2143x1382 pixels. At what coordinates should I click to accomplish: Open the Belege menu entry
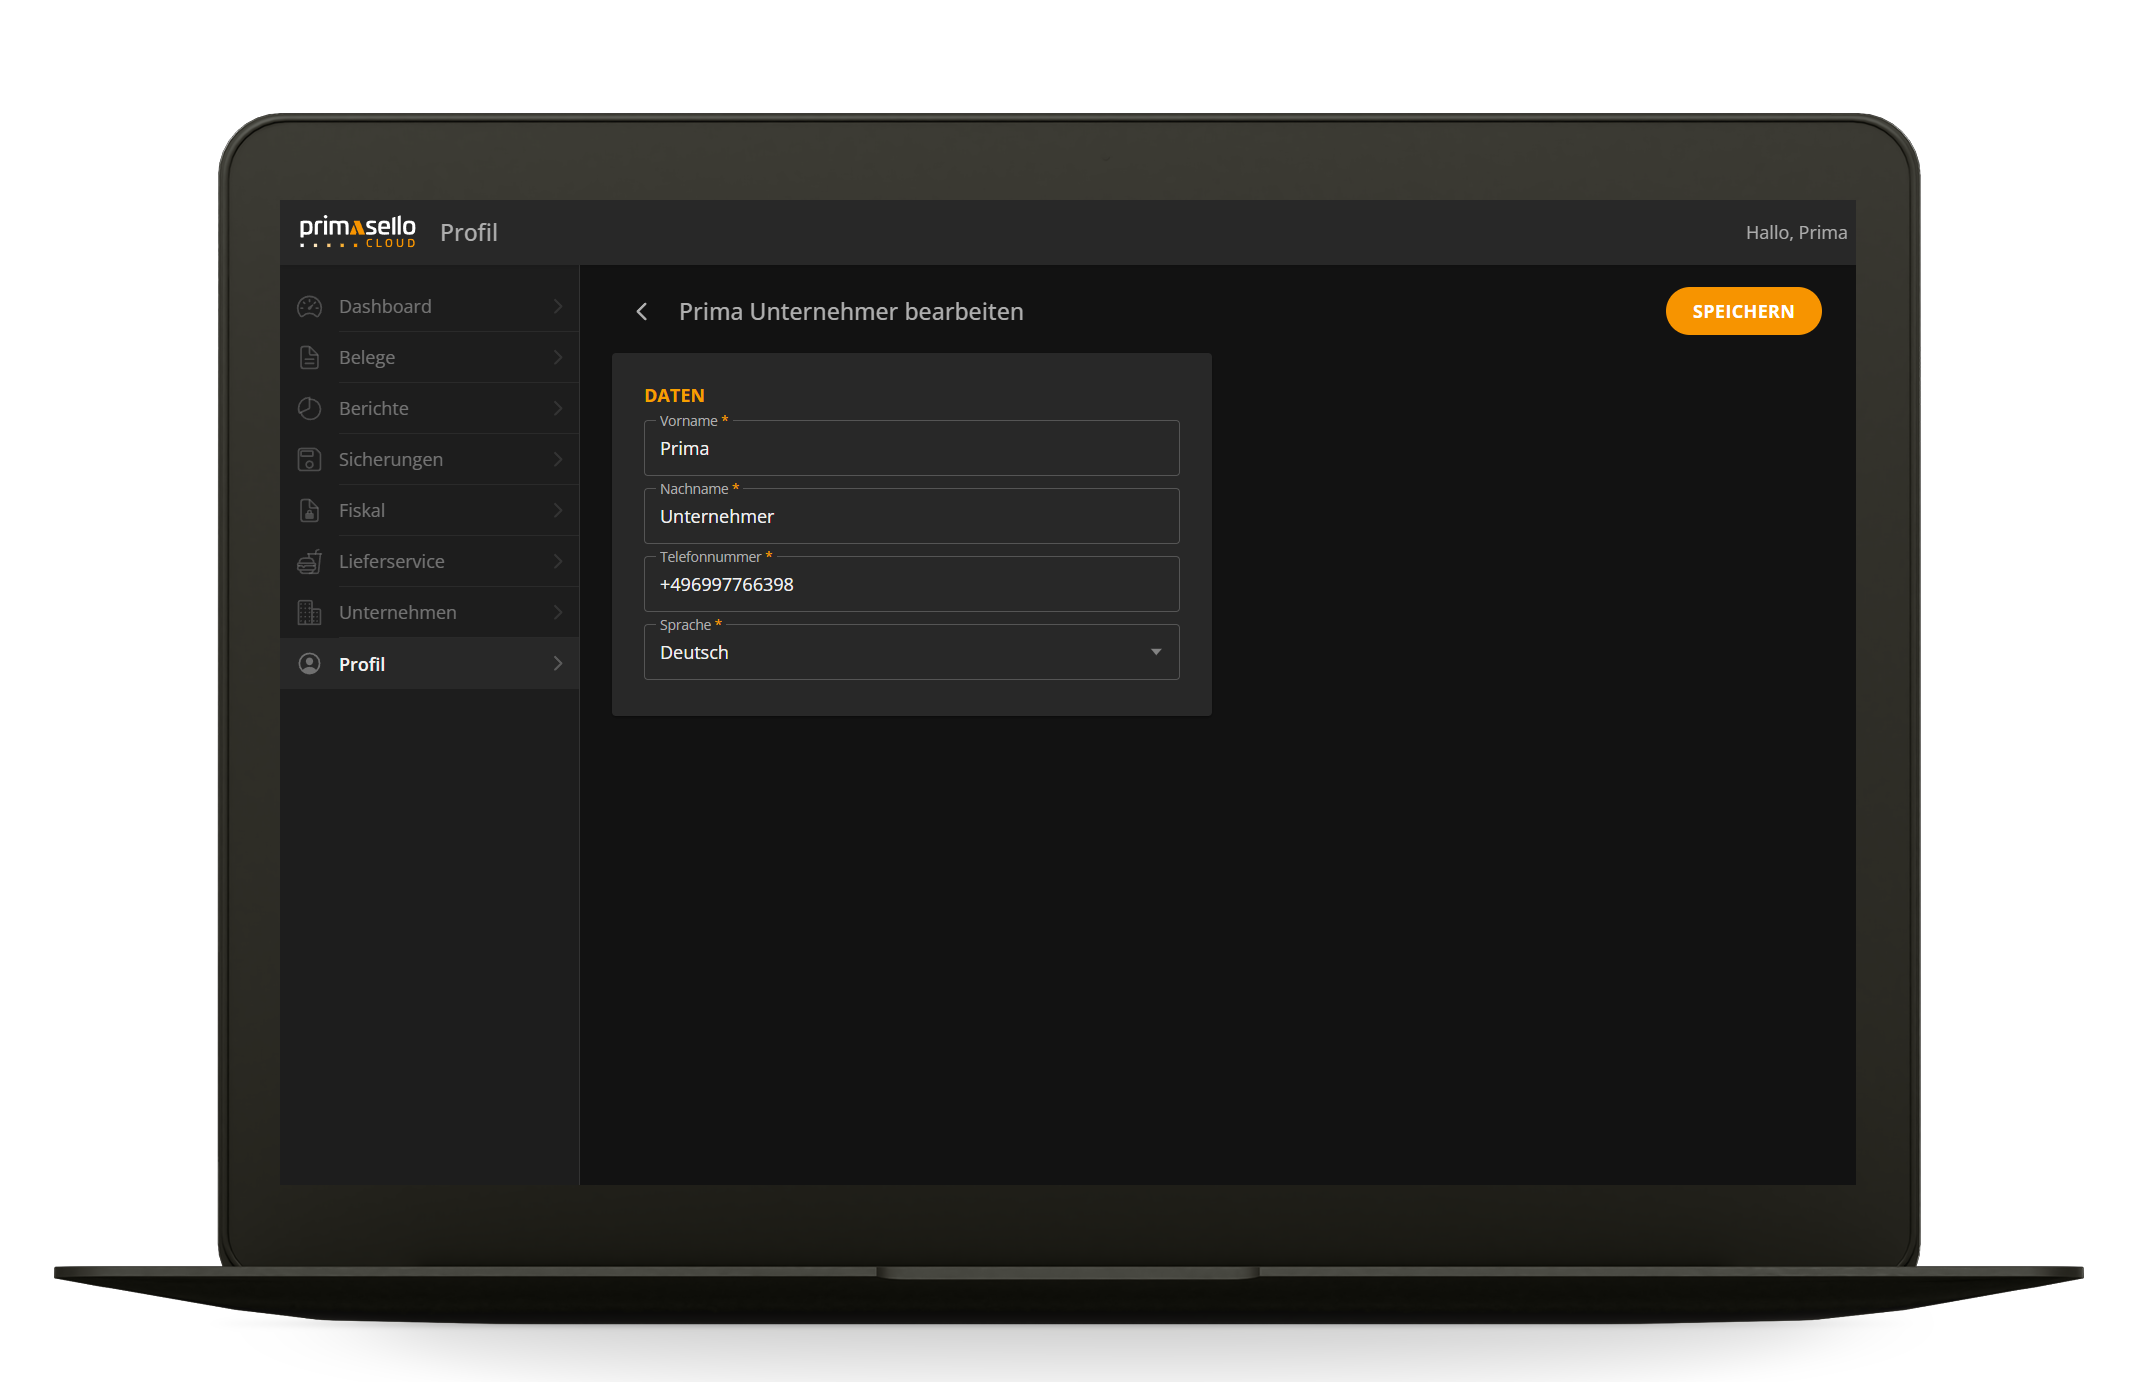pos(366,357)
